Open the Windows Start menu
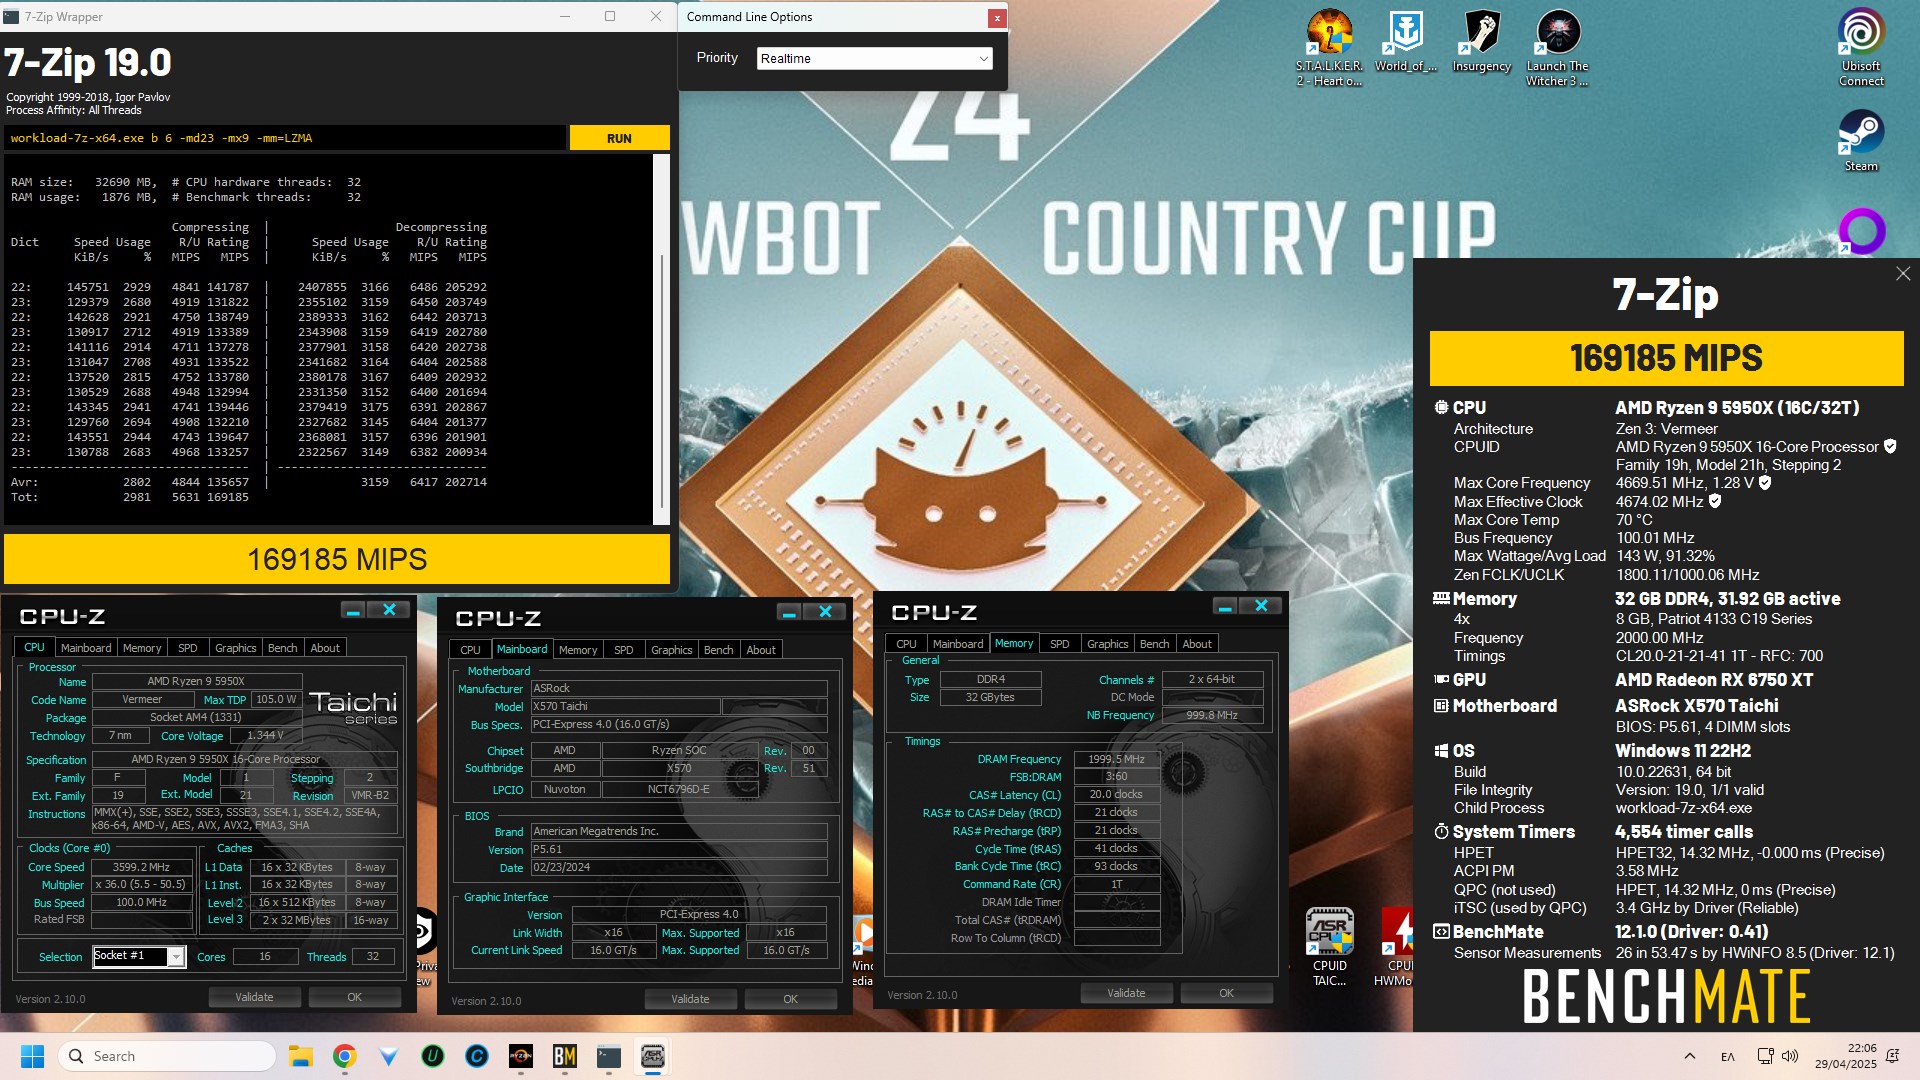This screenshot has width=1920, height=1080. [x=32, y=1056]
